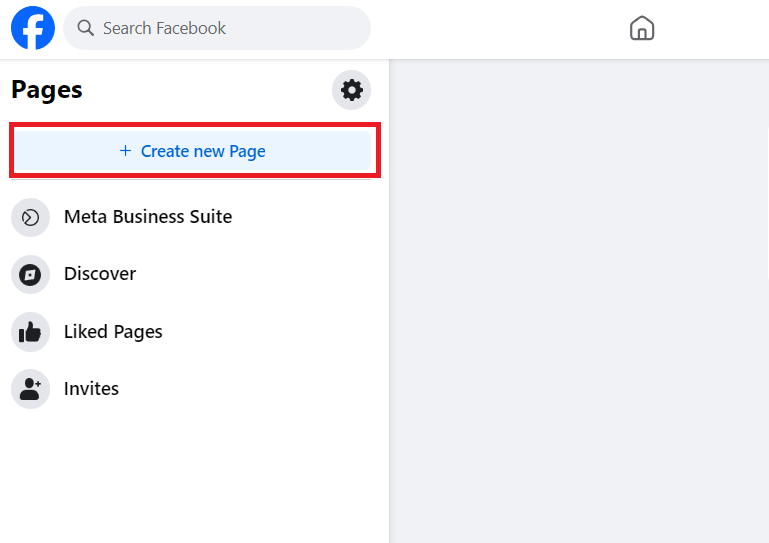
Task: Click the Liked Pages thumbs-up icon
Action: pos(30,332)
